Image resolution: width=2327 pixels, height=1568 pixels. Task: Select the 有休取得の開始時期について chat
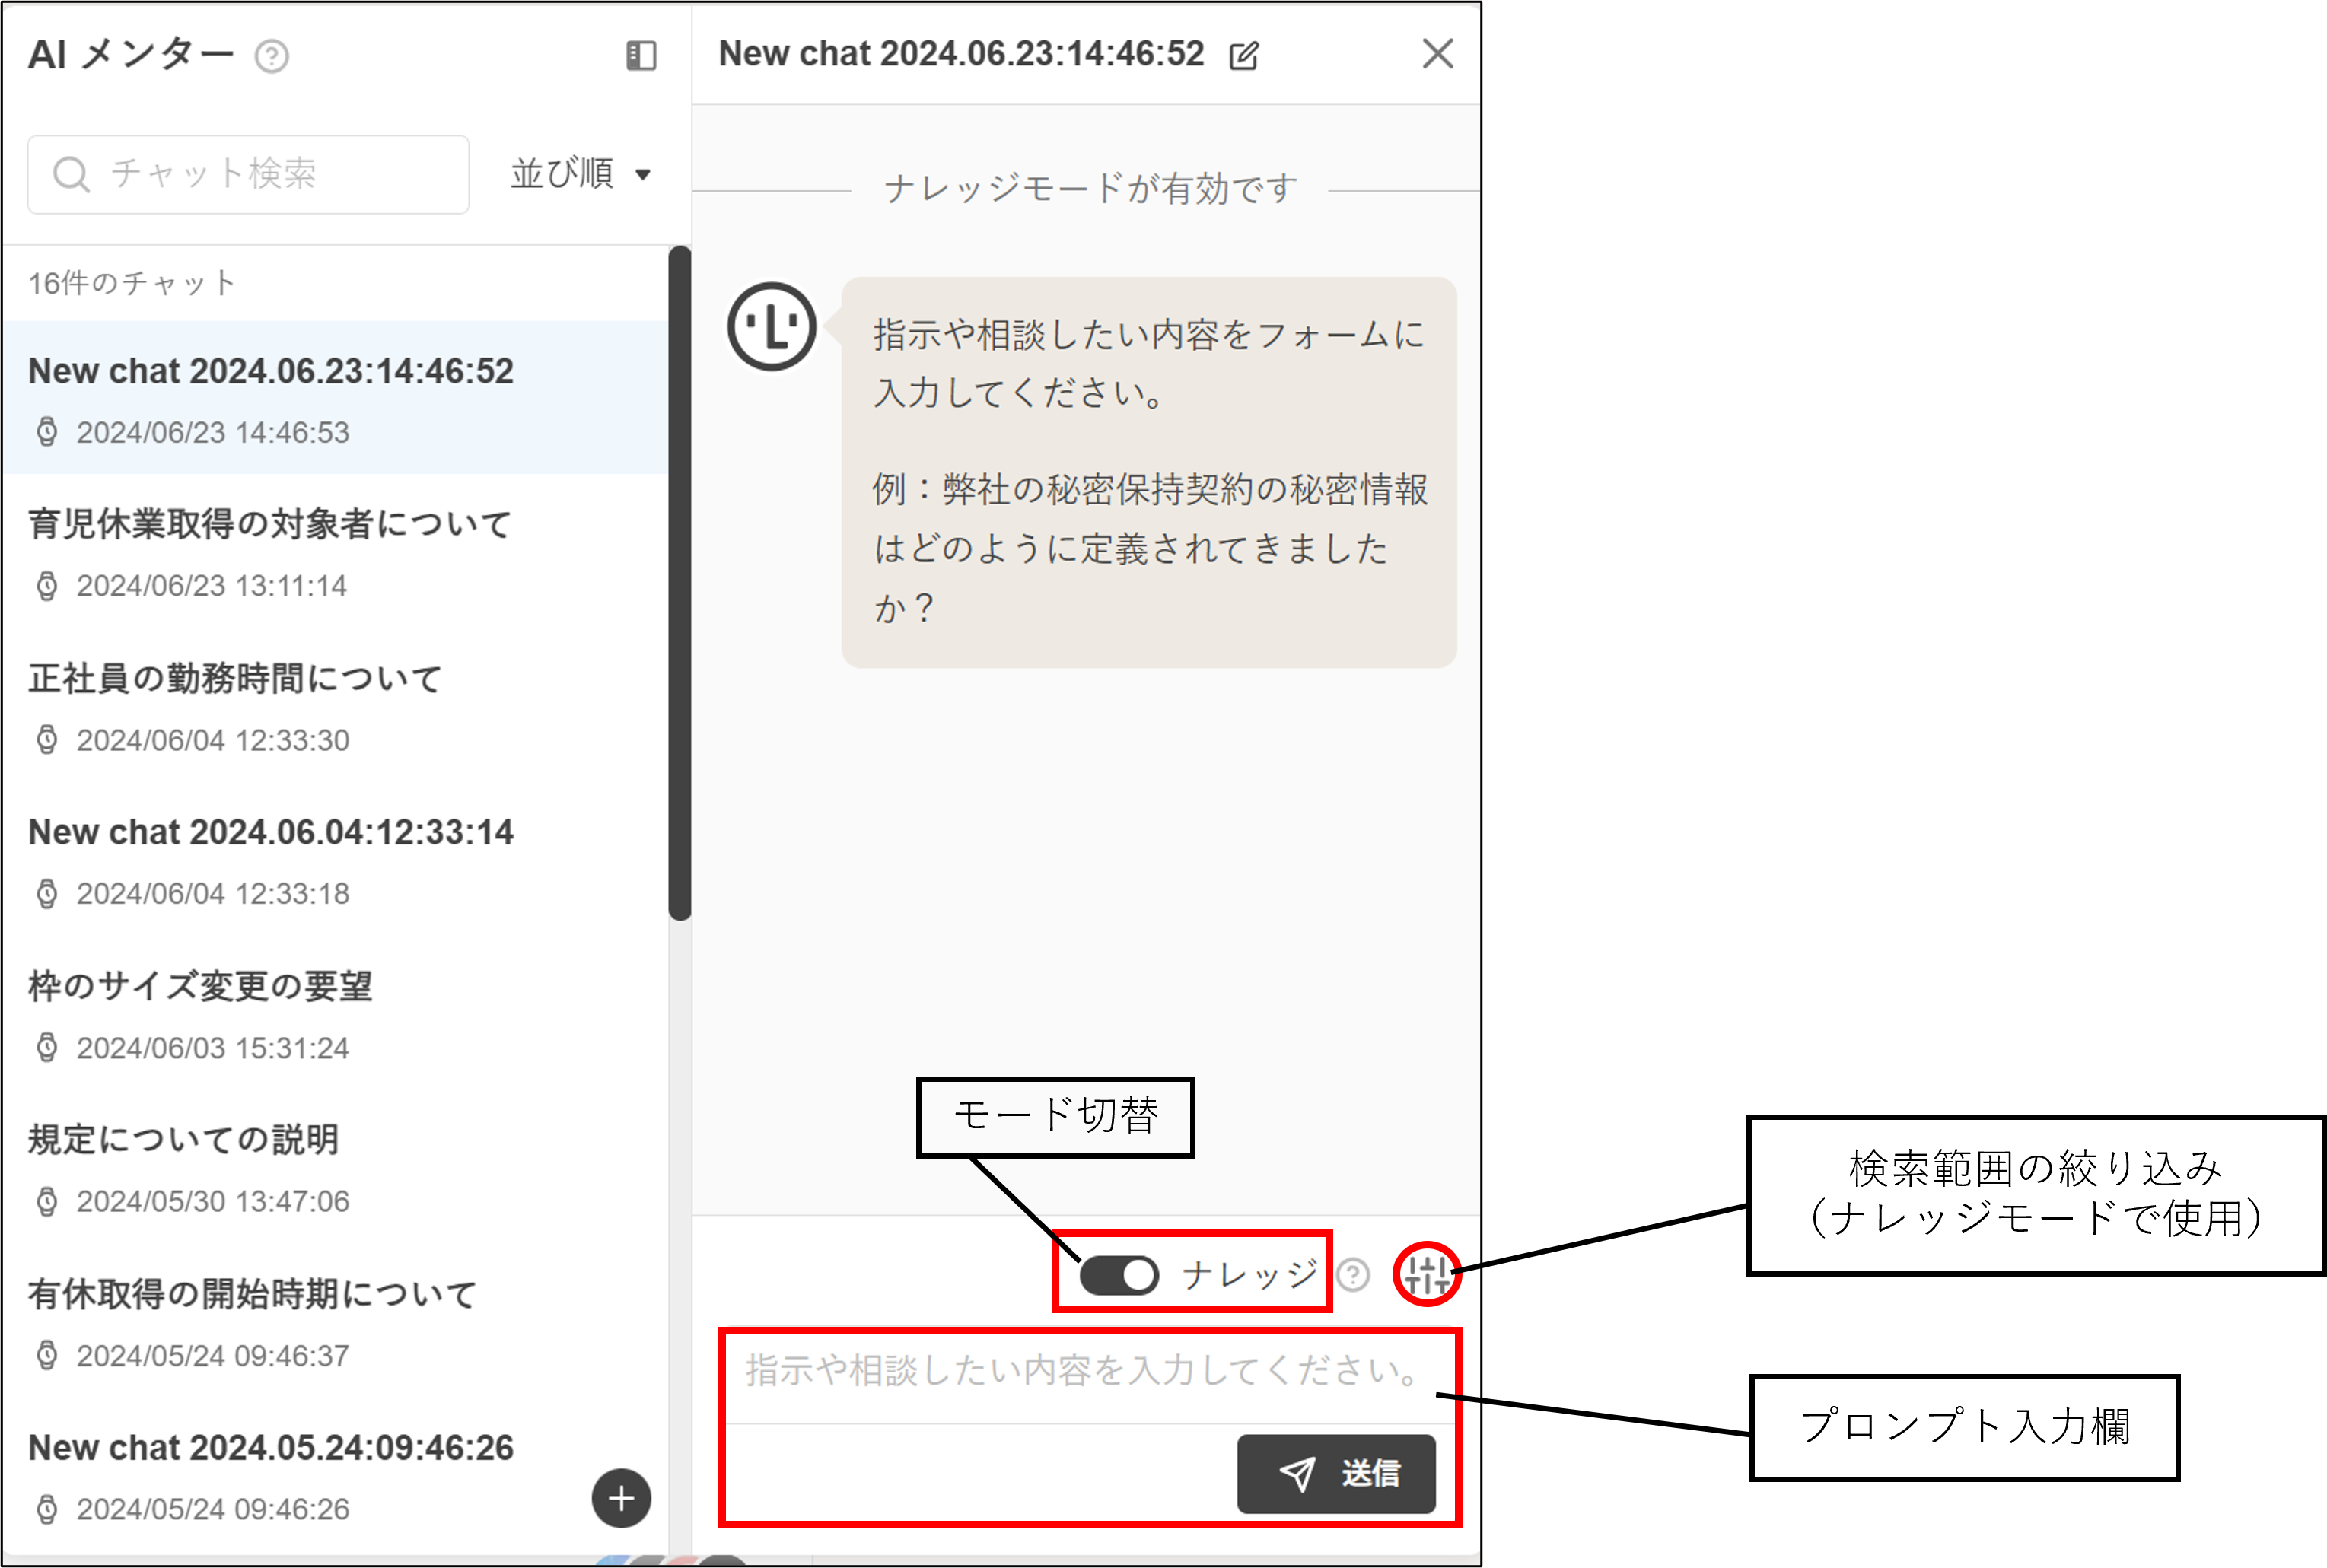252,1293
